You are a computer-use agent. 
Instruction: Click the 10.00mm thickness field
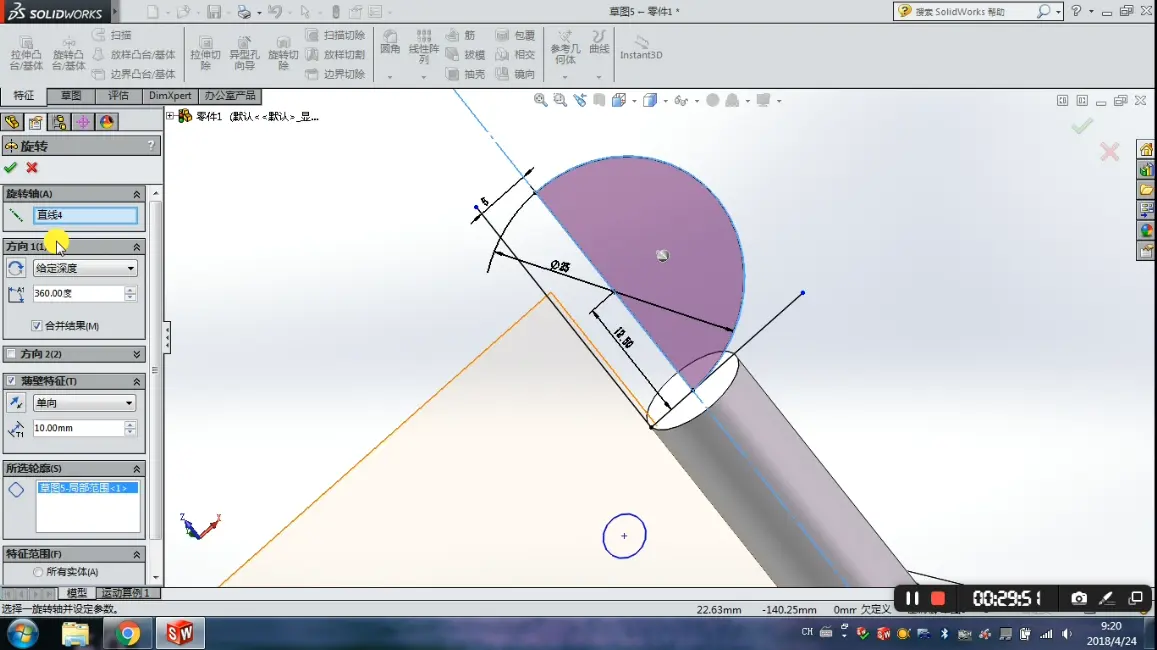coord(78,428)
